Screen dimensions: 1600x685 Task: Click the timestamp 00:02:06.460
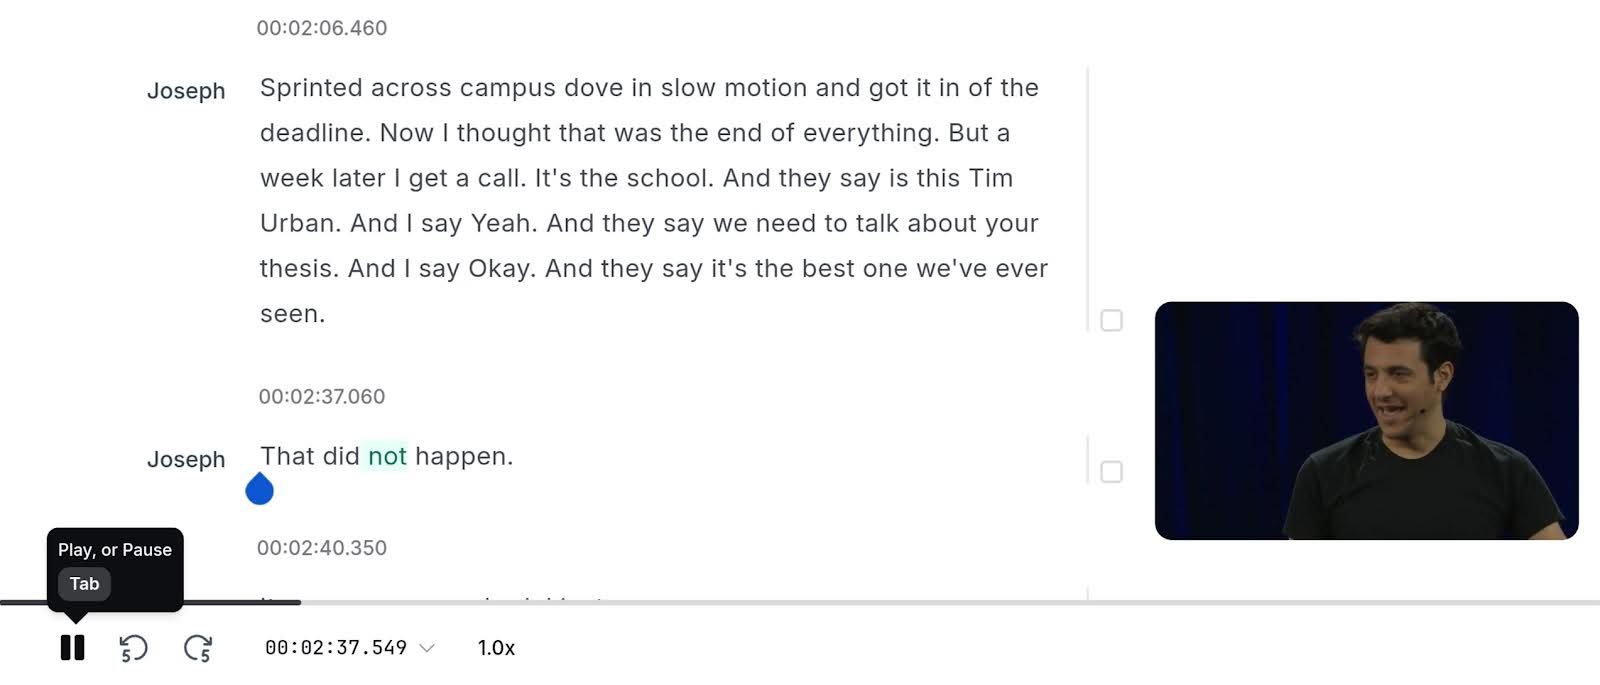pyautogui.click(x=320, y=27)
